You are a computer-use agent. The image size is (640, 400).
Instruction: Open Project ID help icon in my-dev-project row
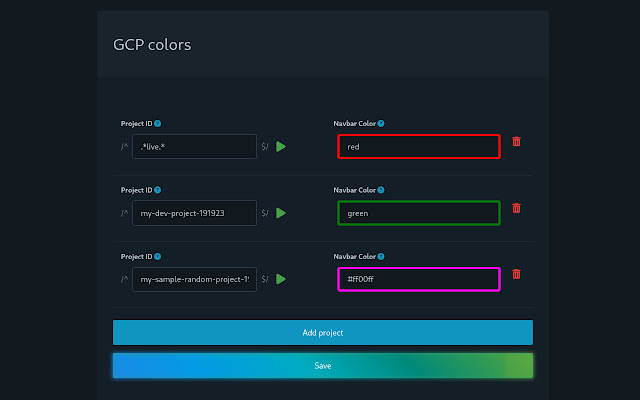pyautogui.click(x=158, y=190)
